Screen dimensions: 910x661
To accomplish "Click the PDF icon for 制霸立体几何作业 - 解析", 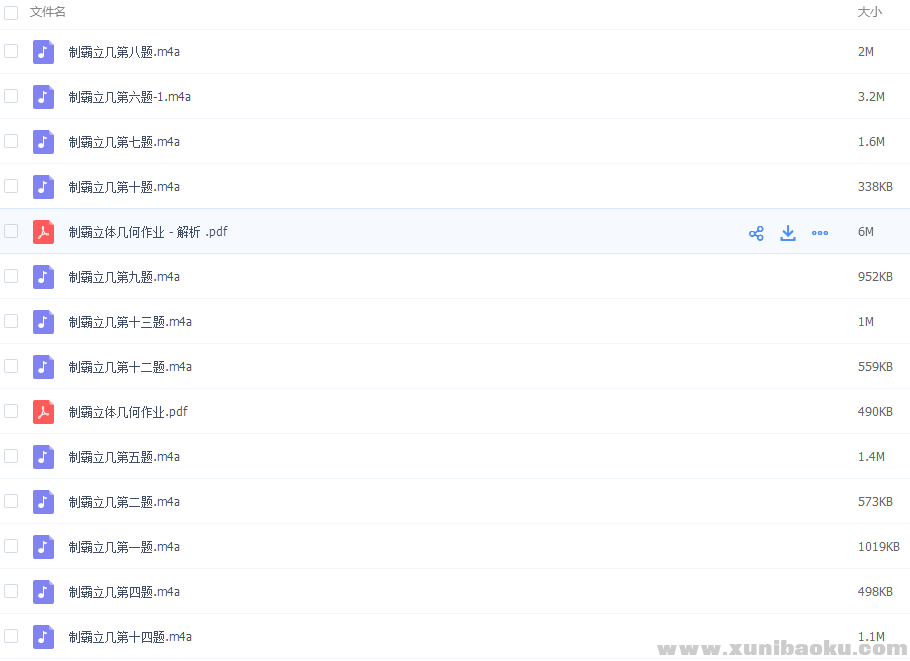I will click(x=43, y=232).
